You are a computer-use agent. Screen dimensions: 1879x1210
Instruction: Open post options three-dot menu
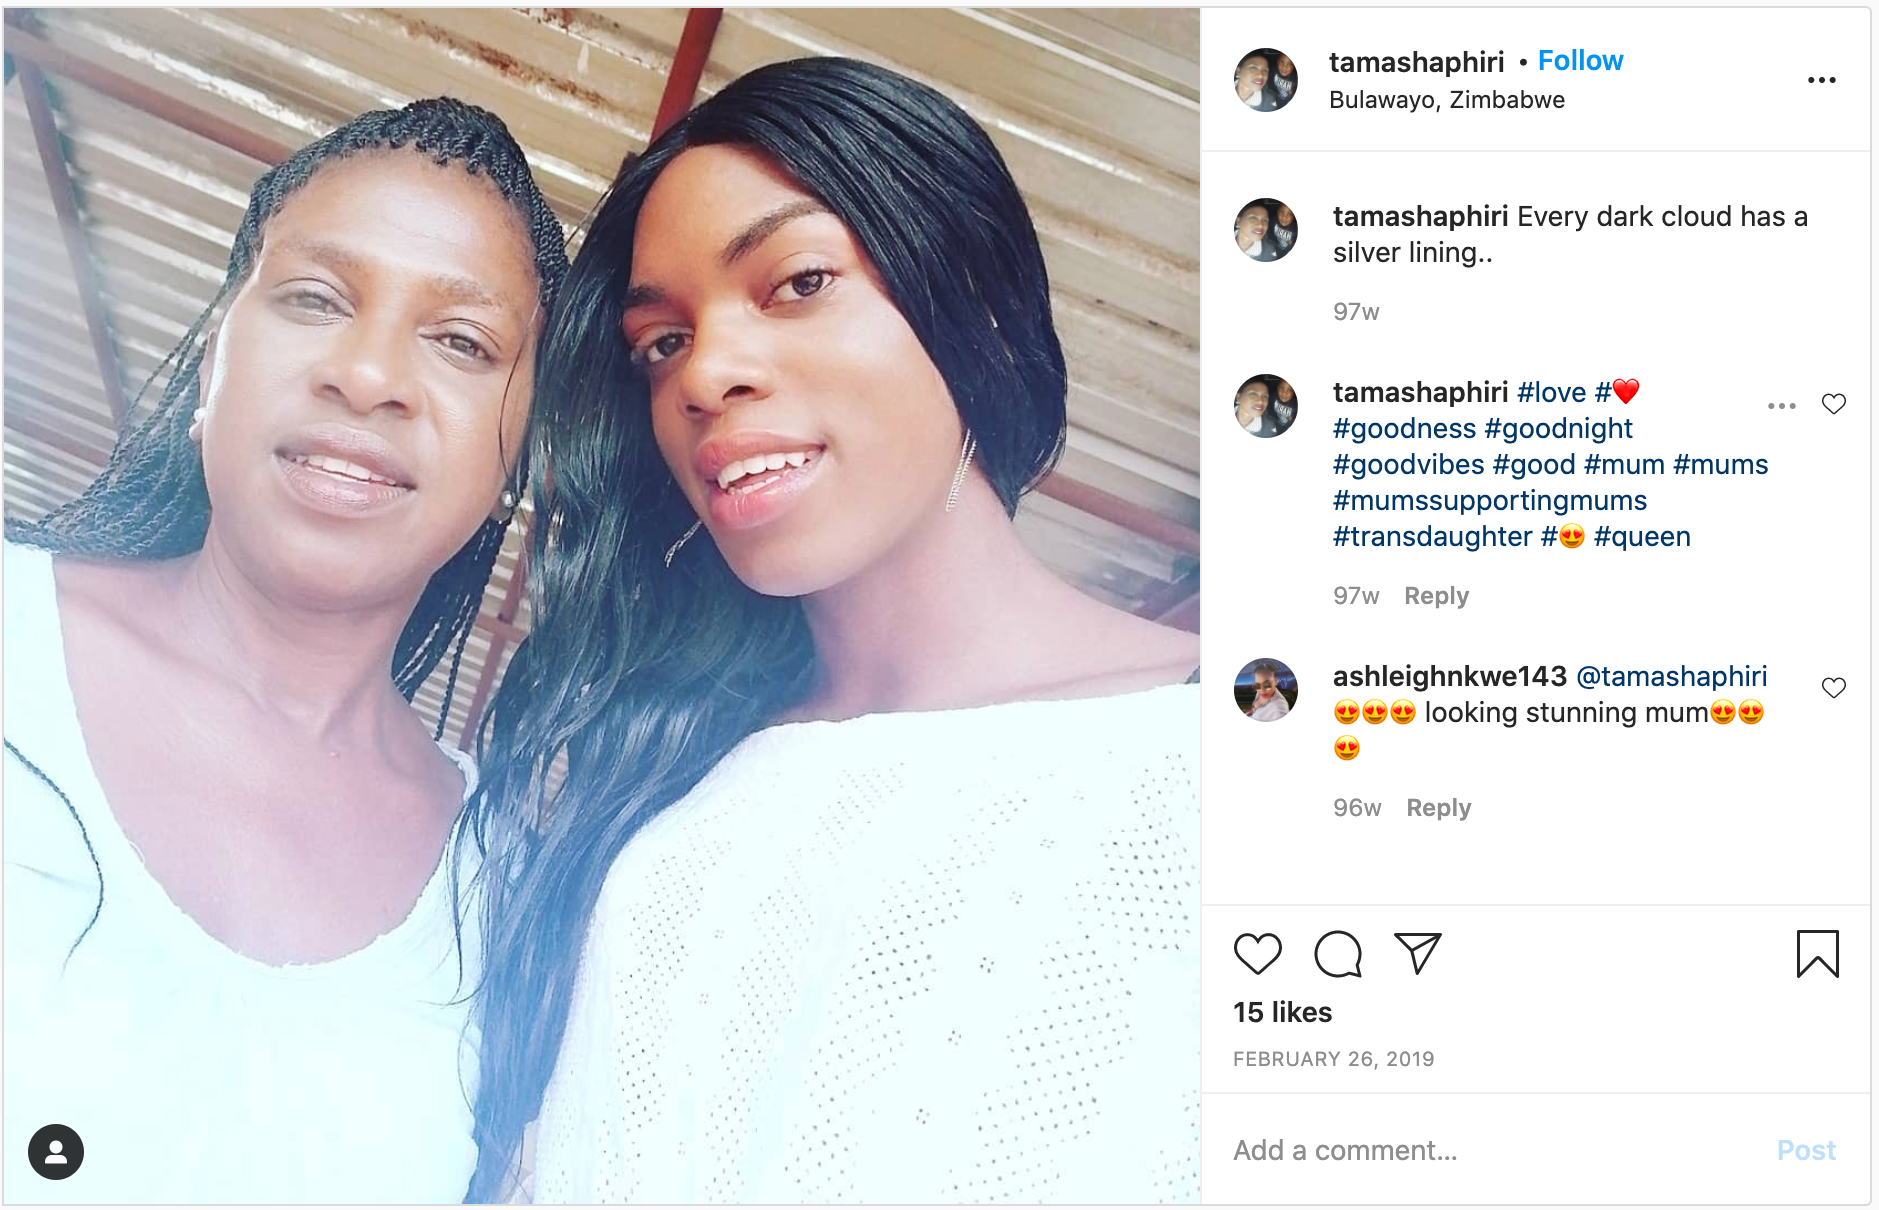1821,80
